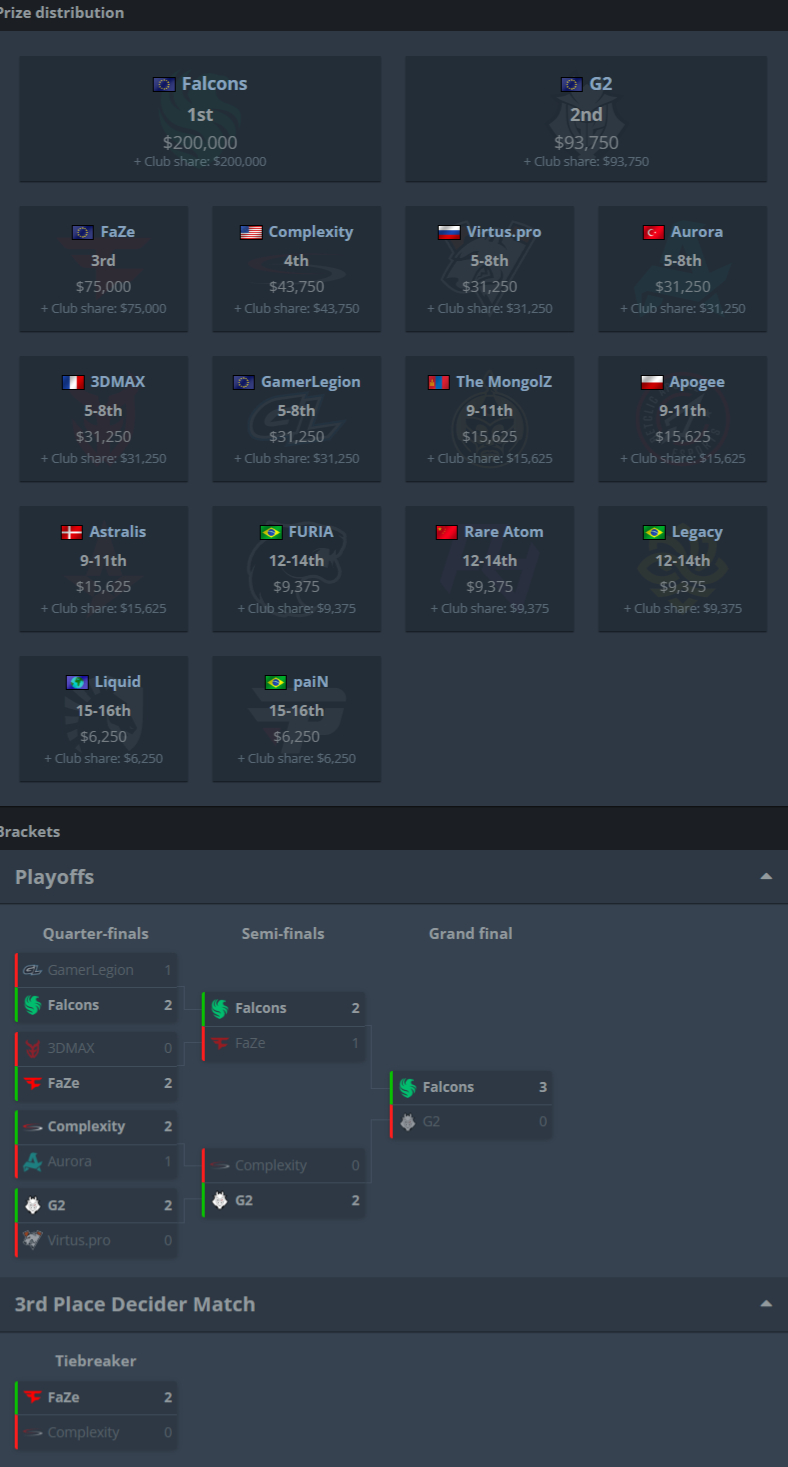Click G2 logo in the grand final match
The height and width of the screenshot is (1467, 788).
[407, 1122]
